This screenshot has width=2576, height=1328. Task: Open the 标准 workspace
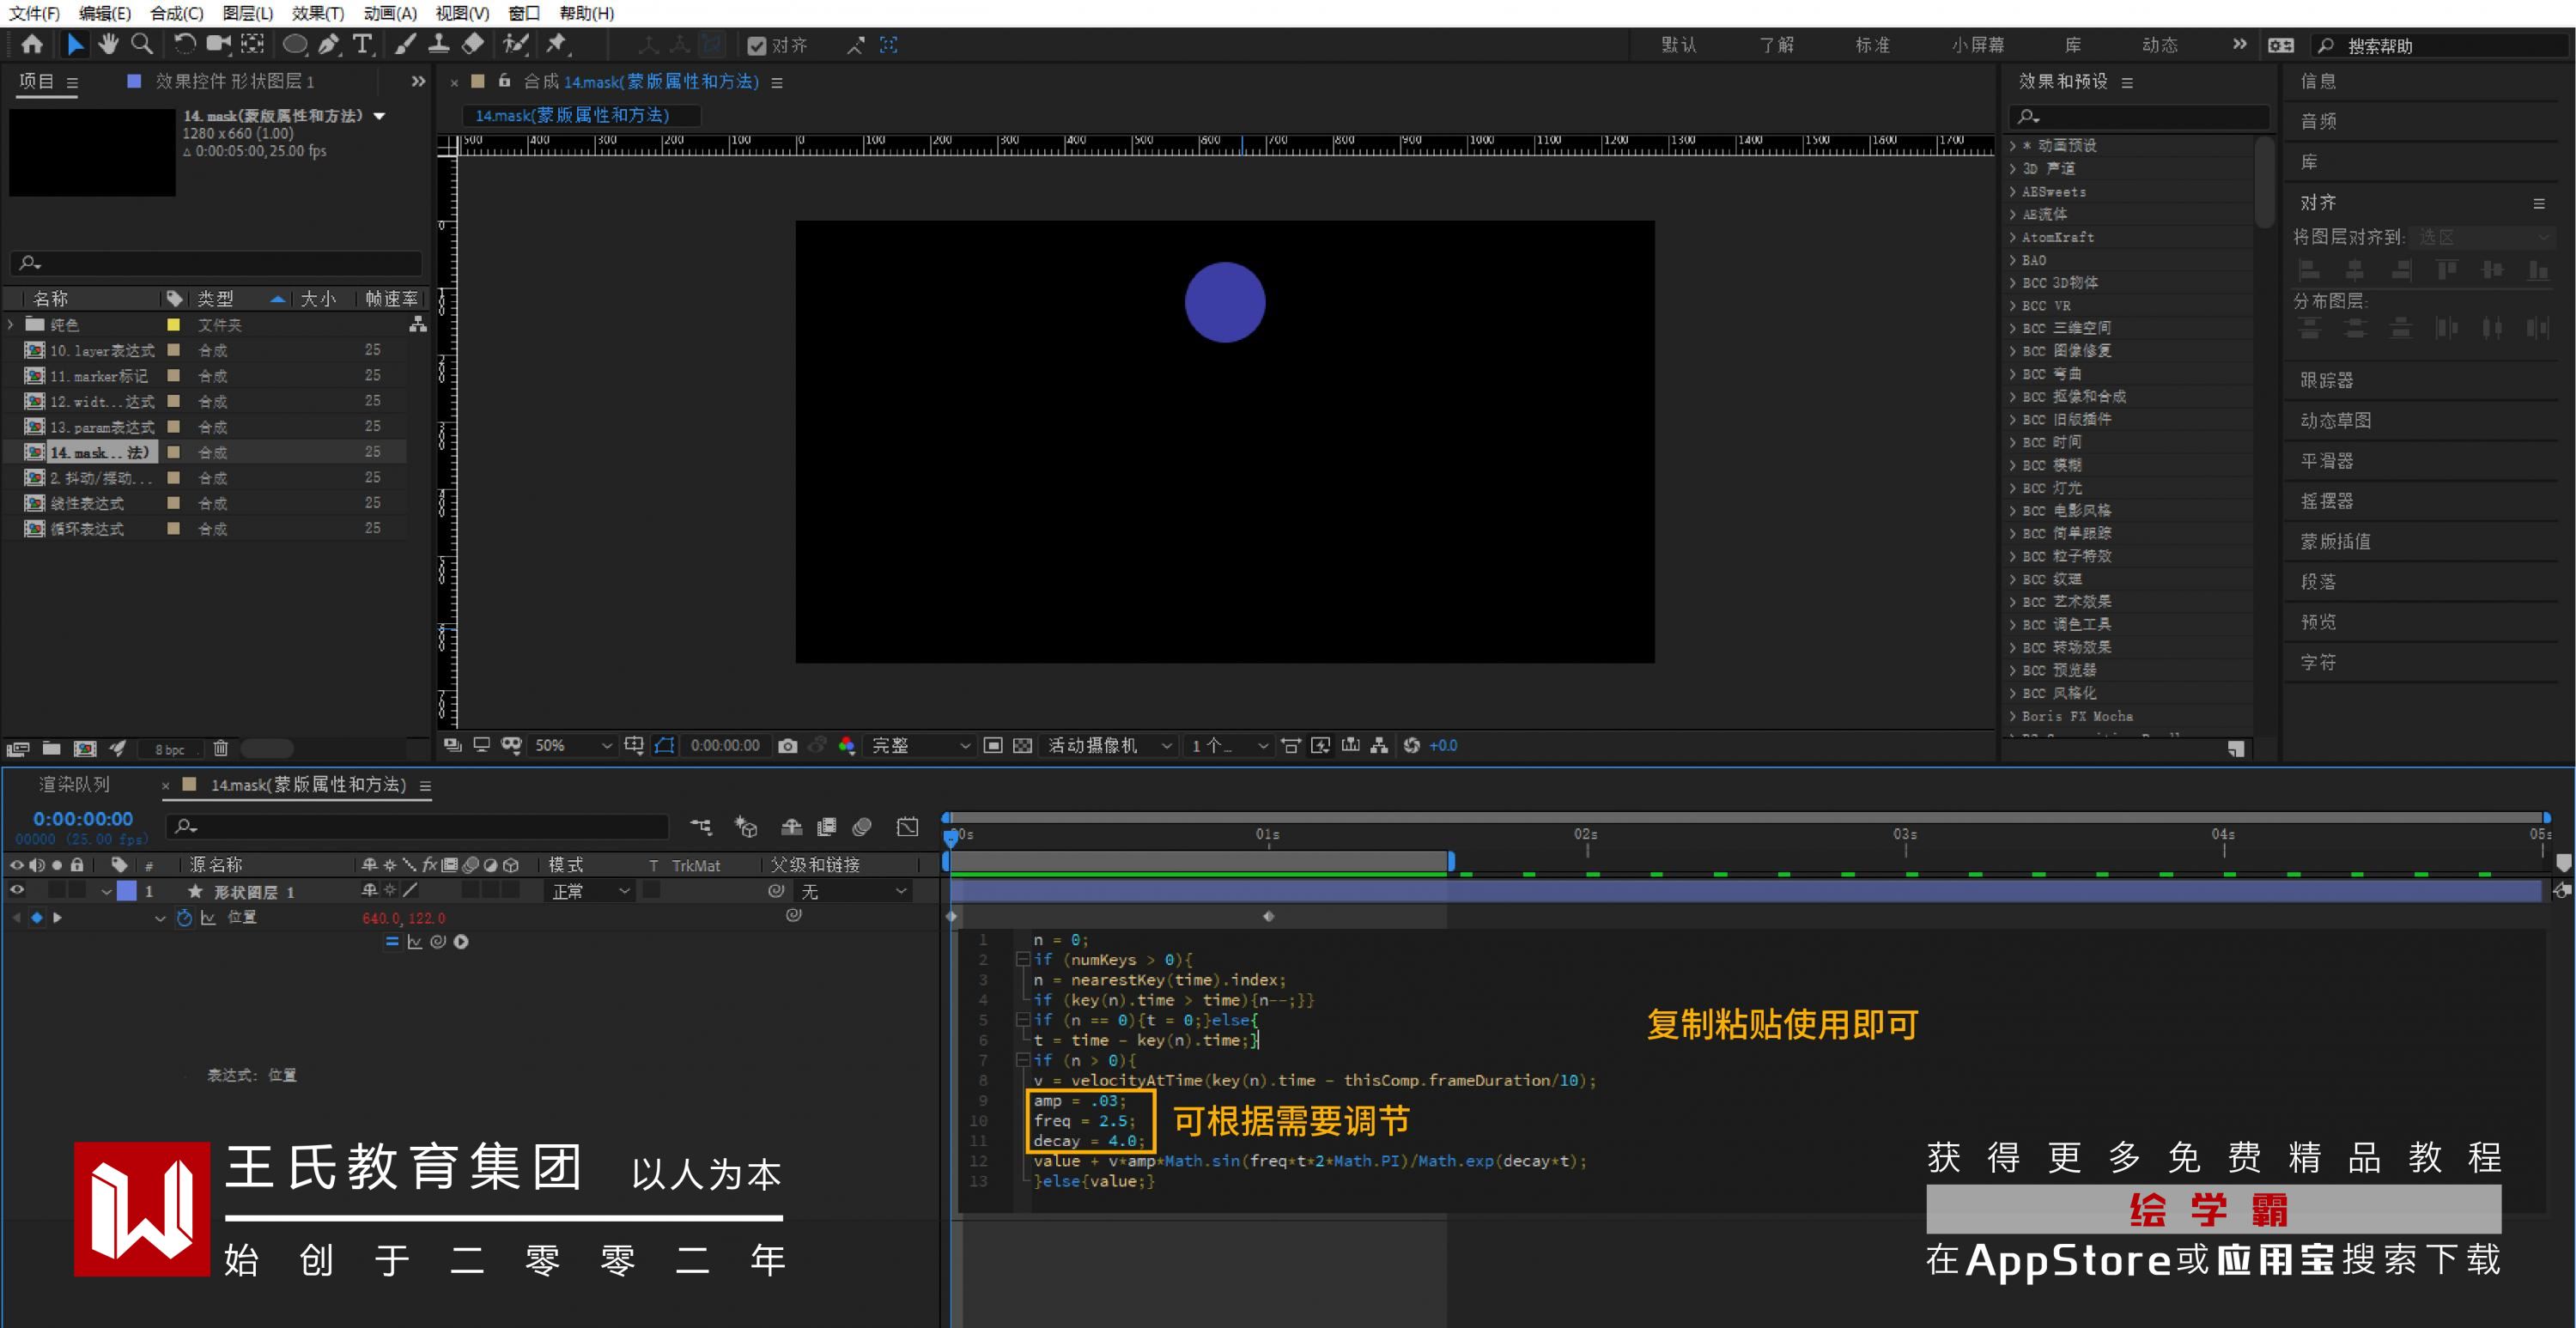point(1872,45)
